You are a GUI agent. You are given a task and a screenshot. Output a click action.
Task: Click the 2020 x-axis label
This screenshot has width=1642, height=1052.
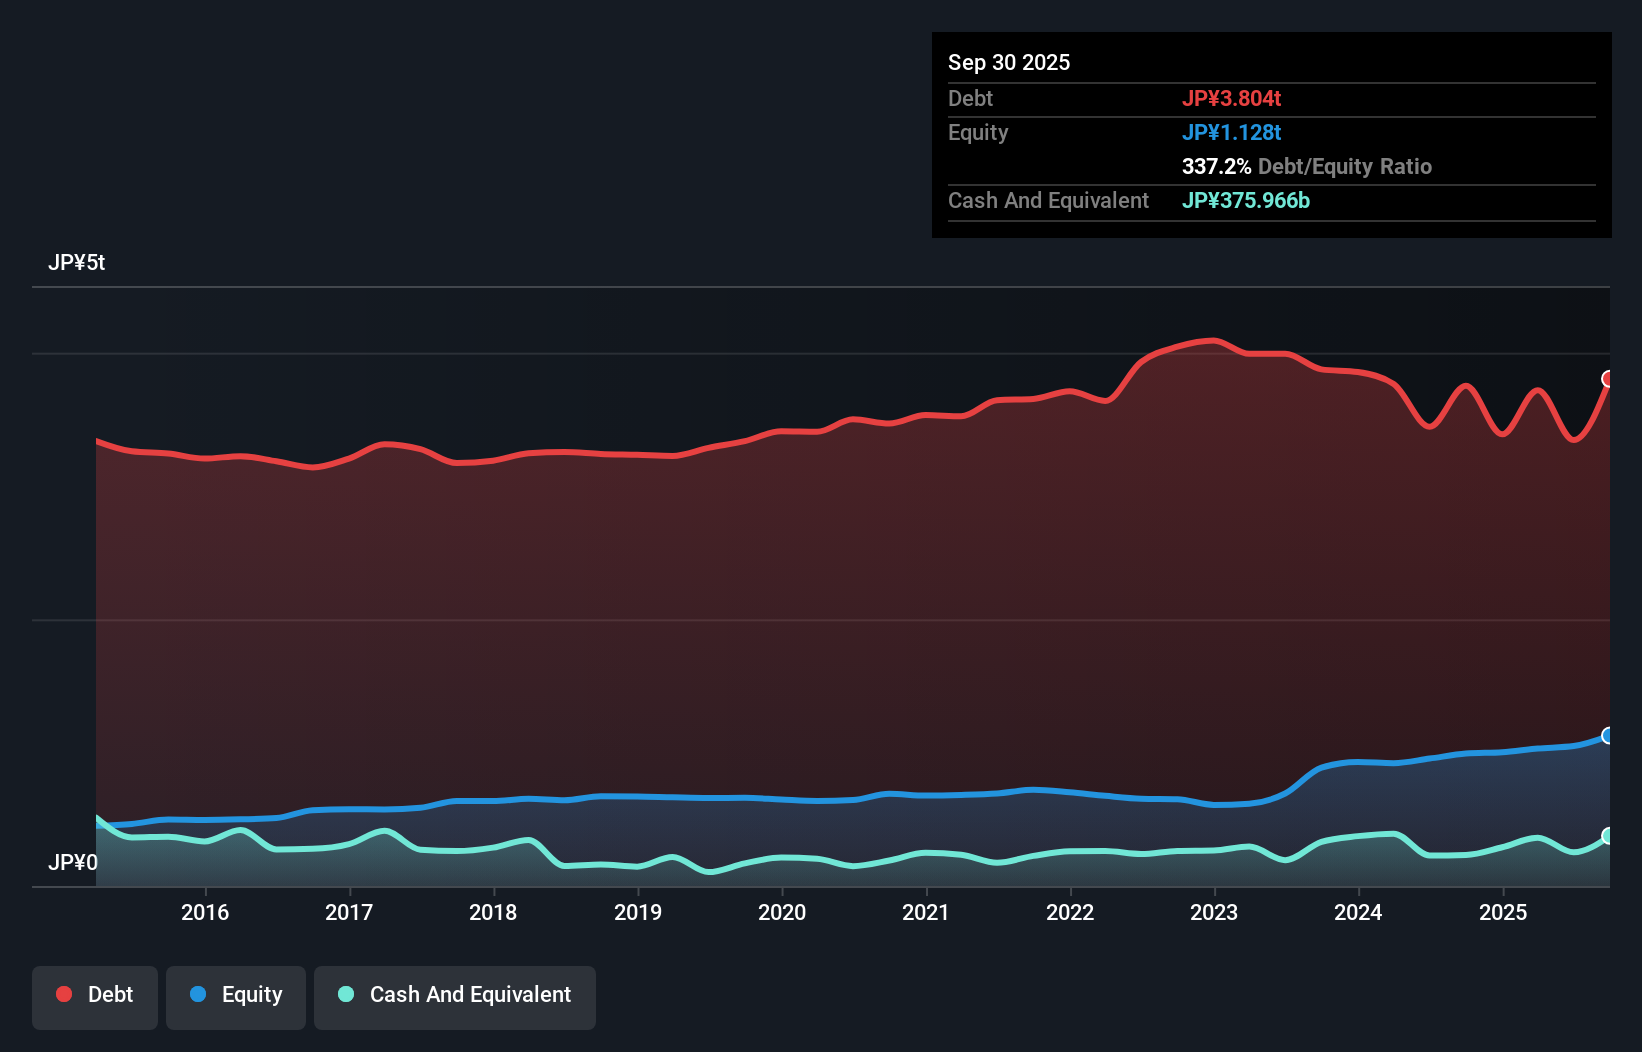782,912
